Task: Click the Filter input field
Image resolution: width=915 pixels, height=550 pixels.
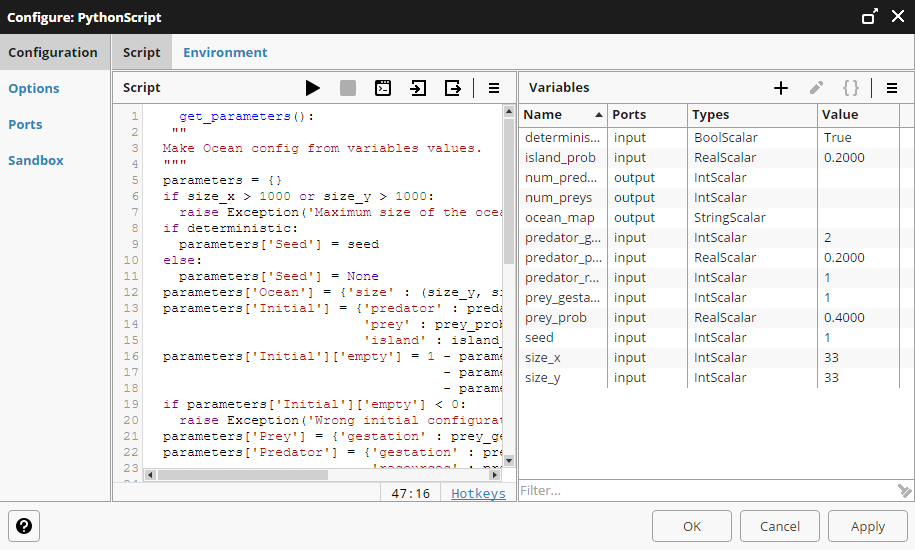Action: coord(707,491)
